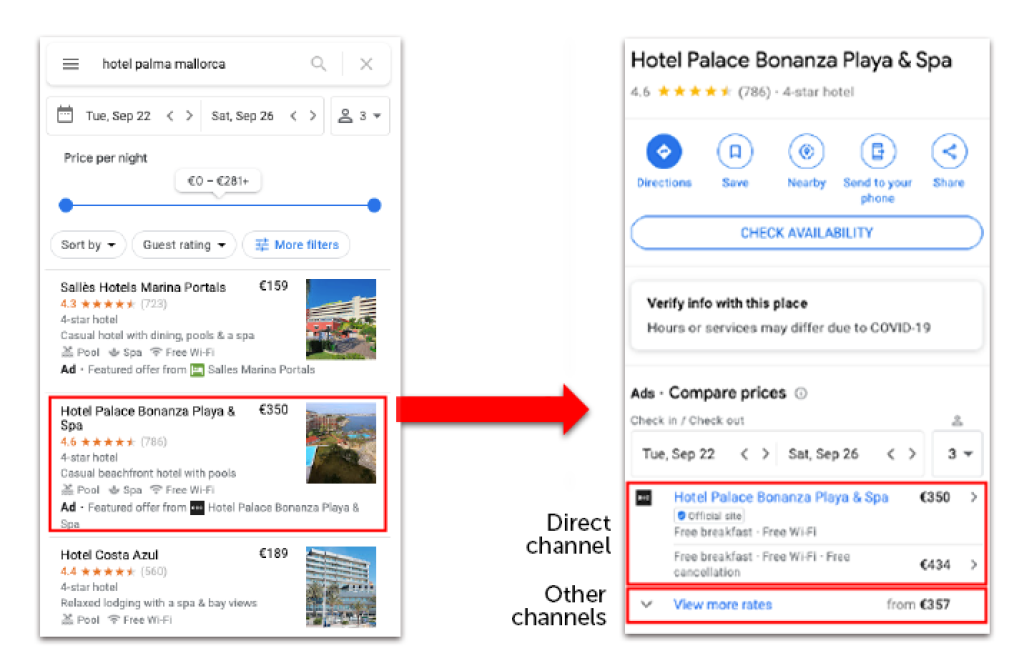Open guest count dropdown showing 3 in left panel
Viewport: 1024px width, 661px height.
click(360, 116)
